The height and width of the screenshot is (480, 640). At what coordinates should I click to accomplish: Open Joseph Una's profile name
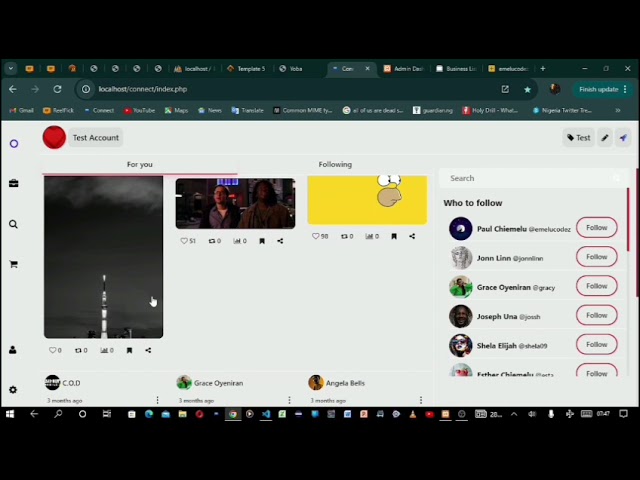pos(497,316)
